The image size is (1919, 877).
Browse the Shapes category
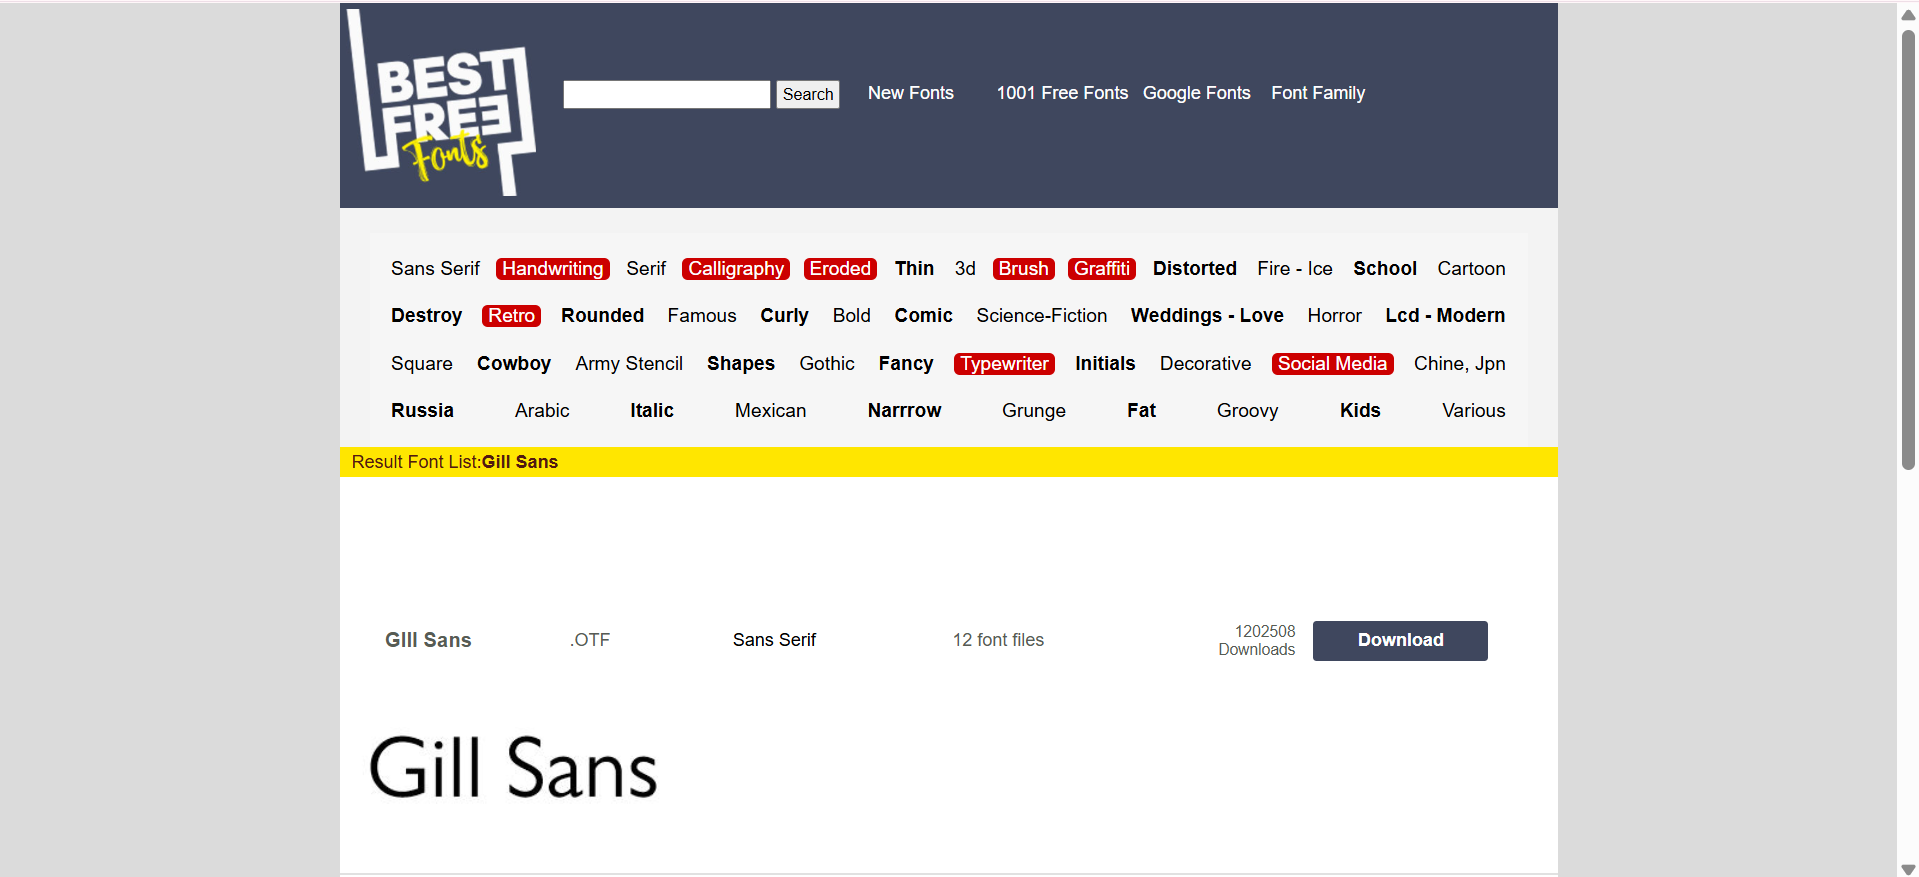pos(741,364)
